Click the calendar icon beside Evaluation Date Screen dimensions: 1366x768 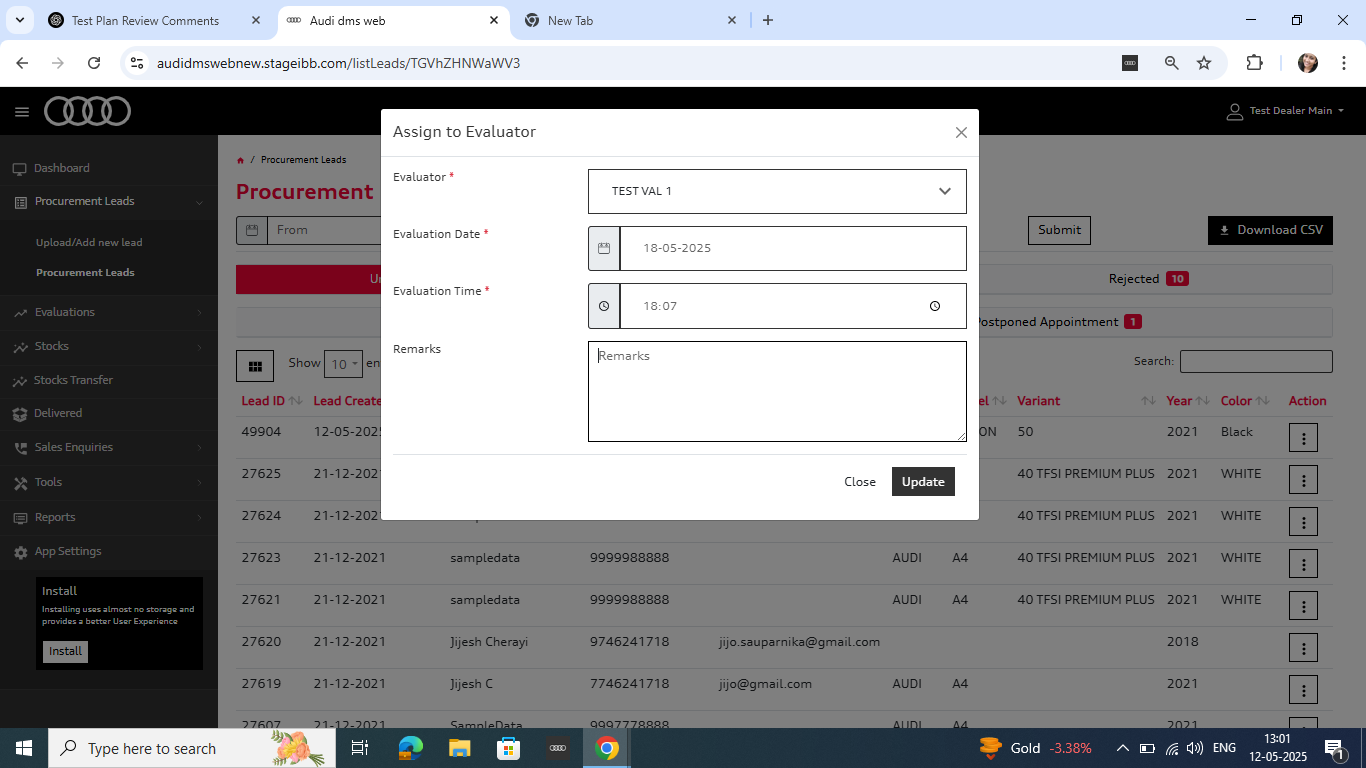tap(604, 248)
